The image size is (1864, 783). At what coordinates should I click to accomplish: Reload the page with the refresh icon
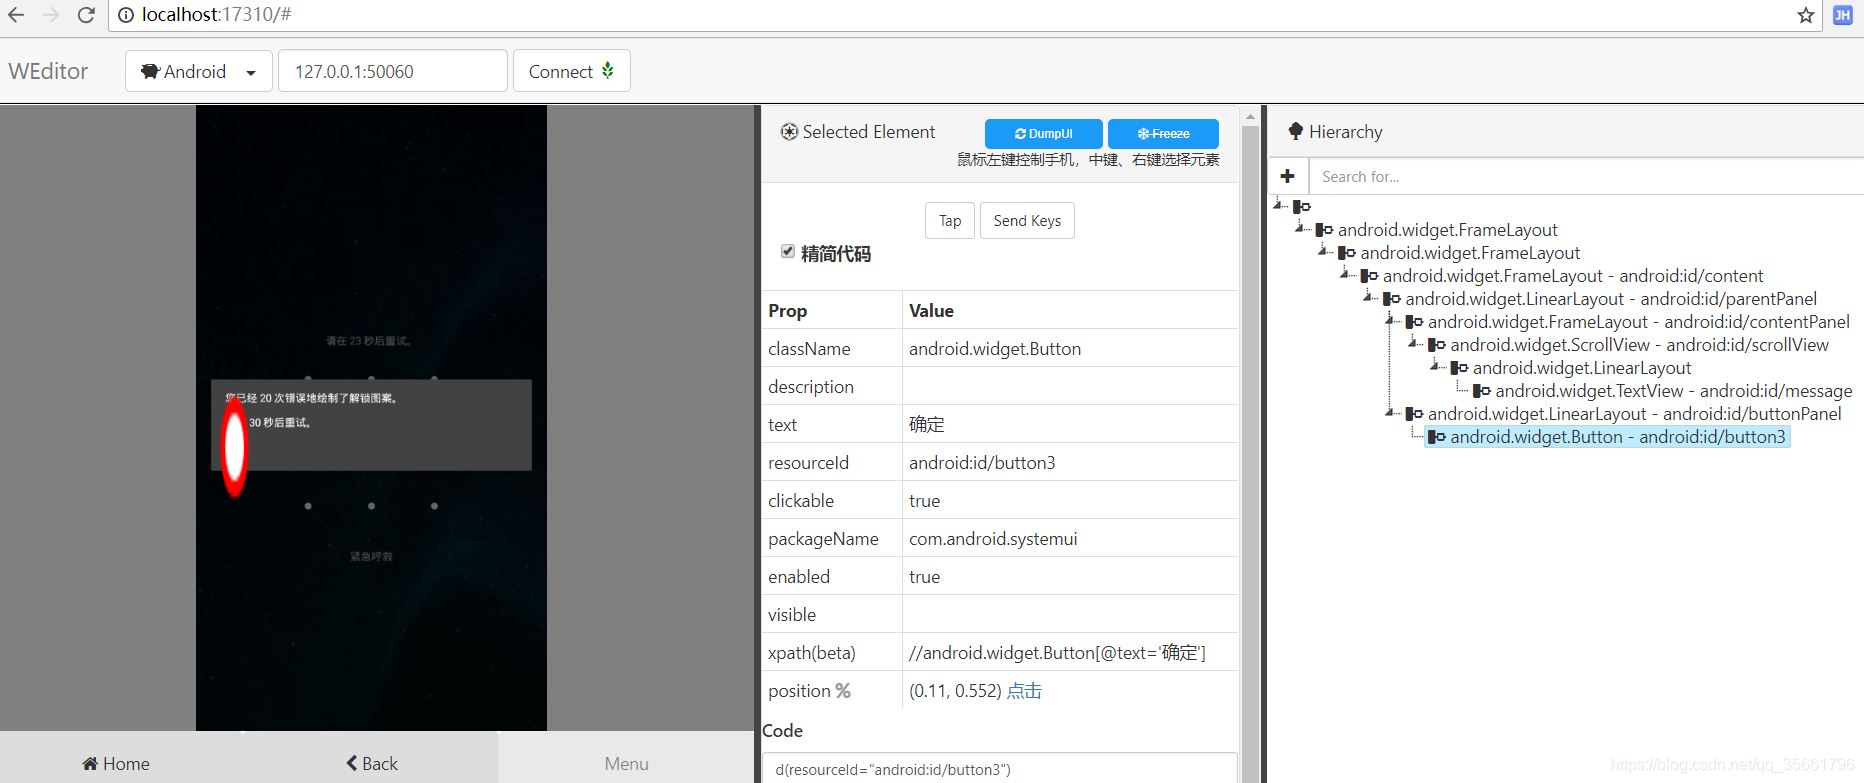[x=86, y=15]
